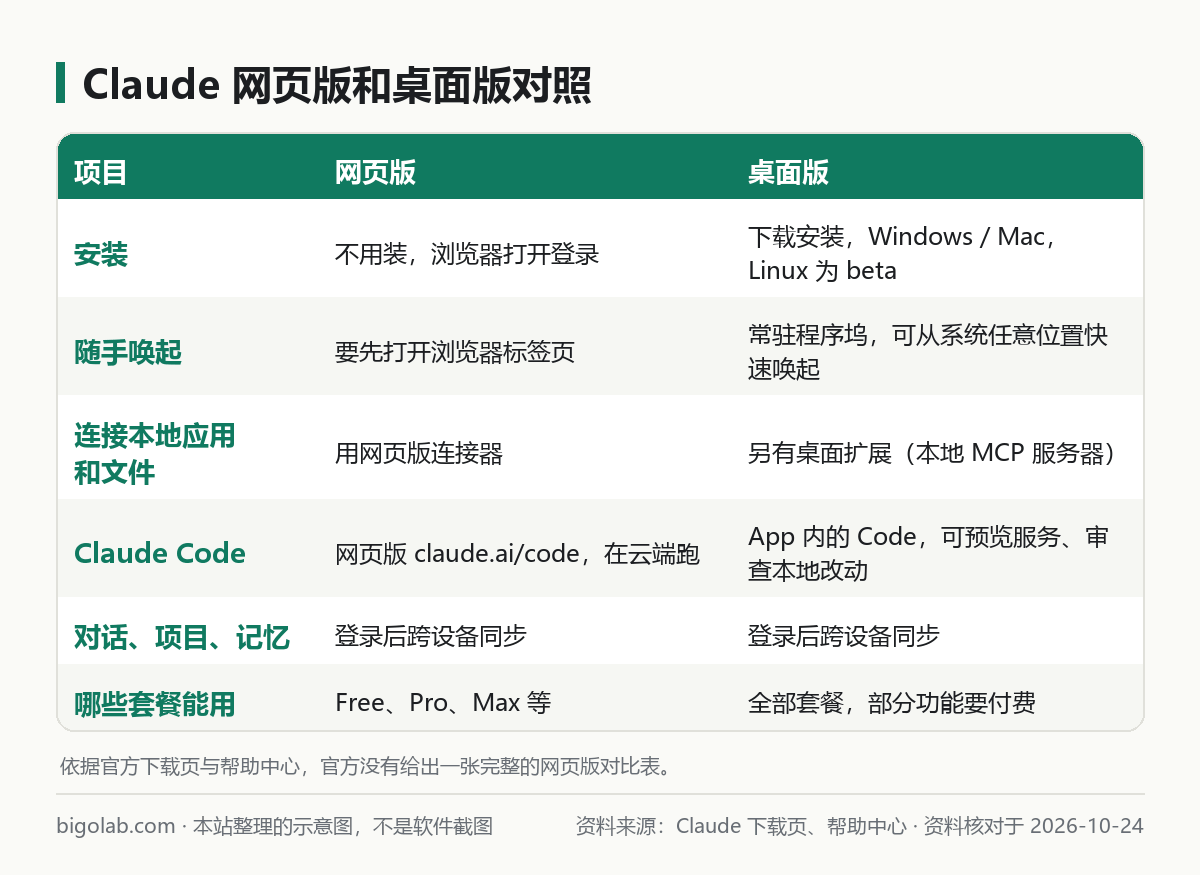1200x875 pixels.
Task: Click the '项目' column header
Action: (x=101, y=173)
